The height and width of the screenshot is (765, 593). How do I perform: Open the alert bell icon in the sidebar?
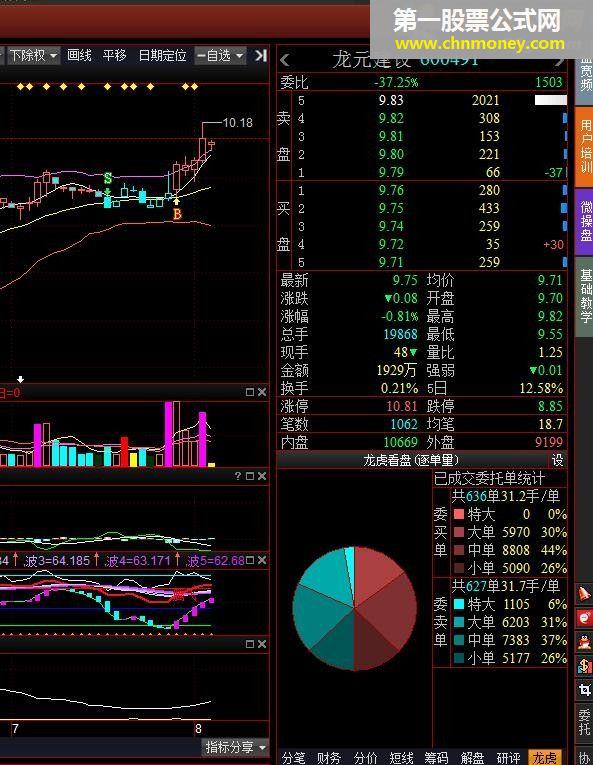coord(584,594)
